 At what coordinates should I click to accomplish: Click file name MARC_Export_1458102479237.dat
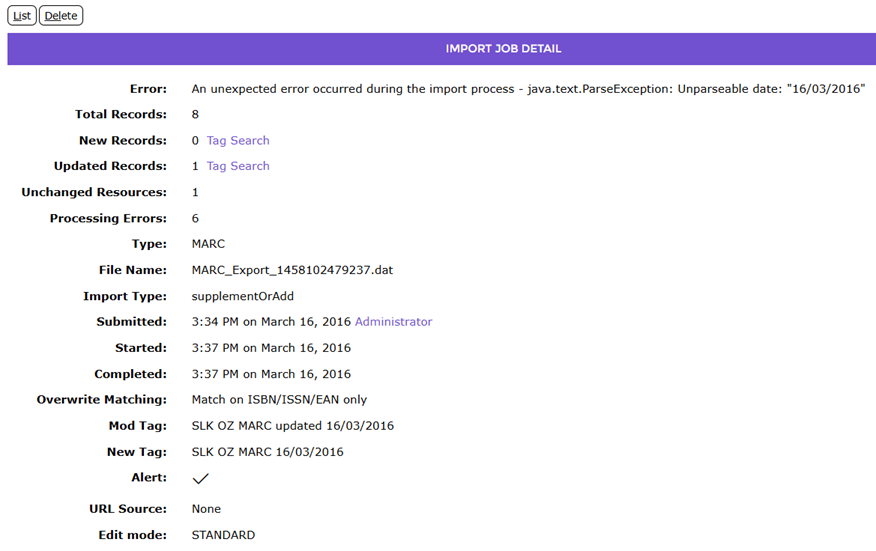click(292, 270)
